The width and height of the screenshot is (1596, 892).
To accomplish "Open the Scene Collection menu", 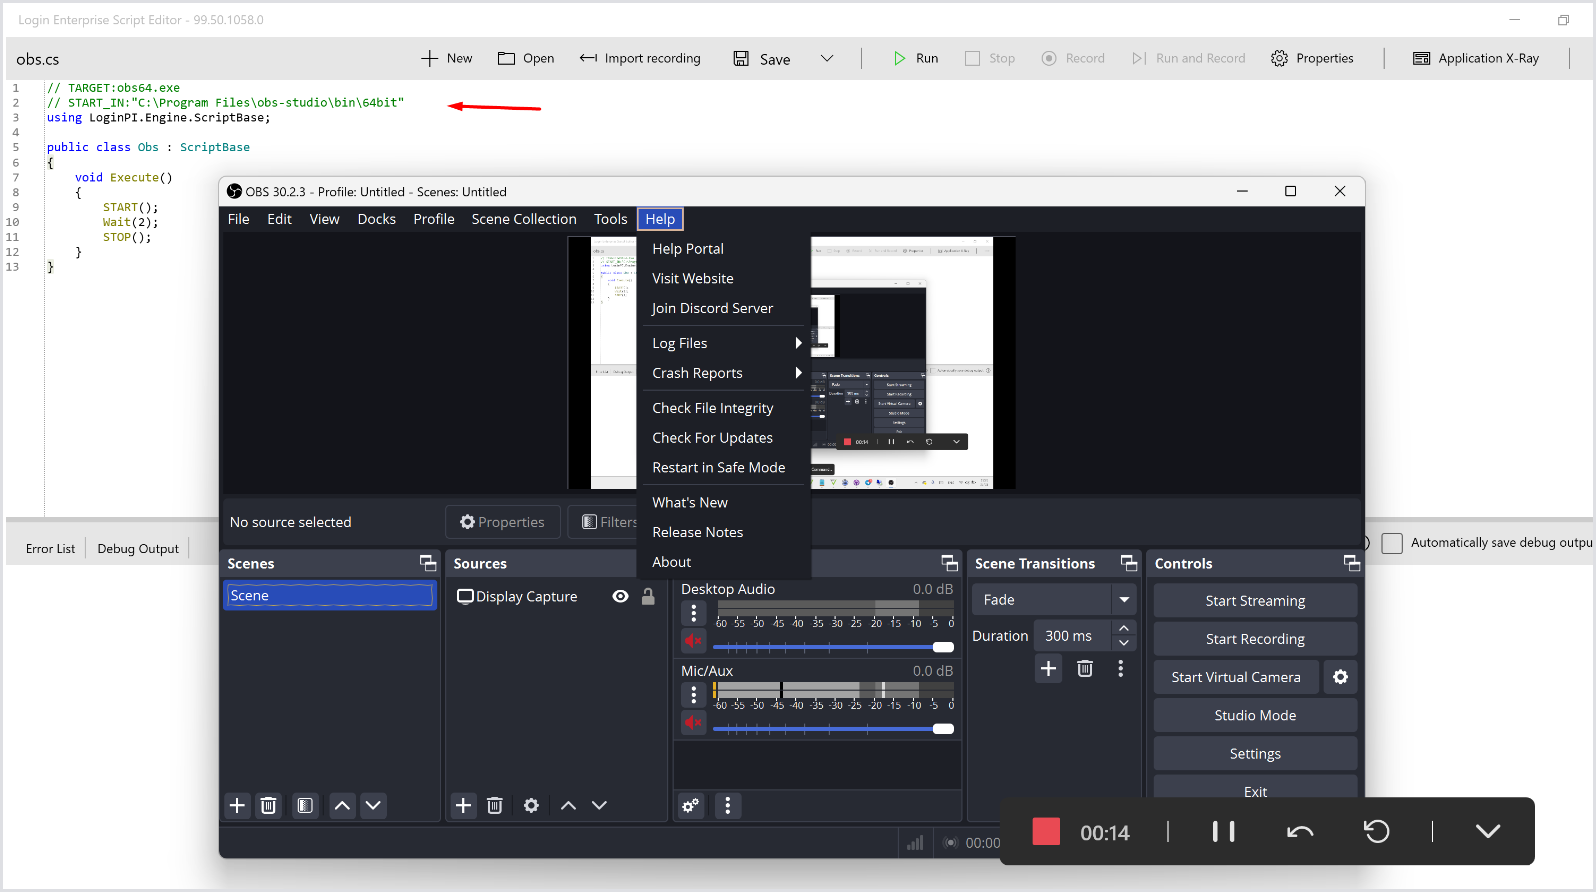I will 523,219.
